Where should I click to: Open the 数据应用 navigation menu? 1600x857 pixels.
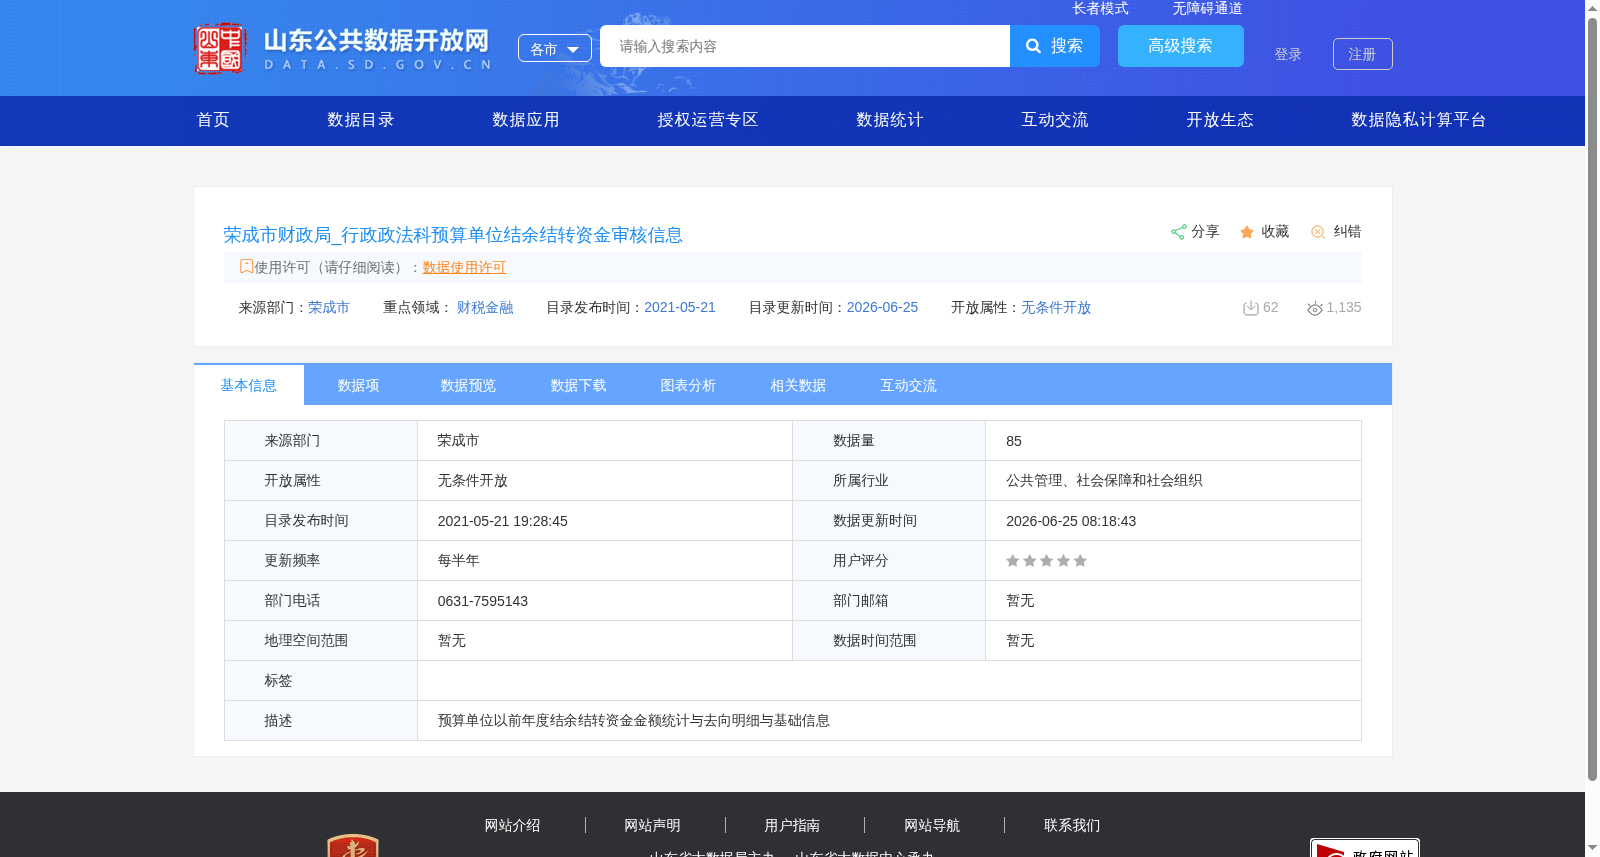pos(526,120)
